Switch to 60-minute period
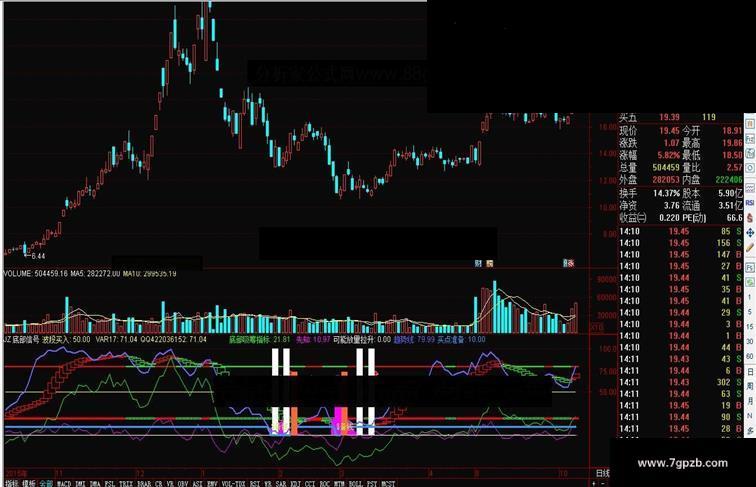The image size is (756, 487). point(750,356)
